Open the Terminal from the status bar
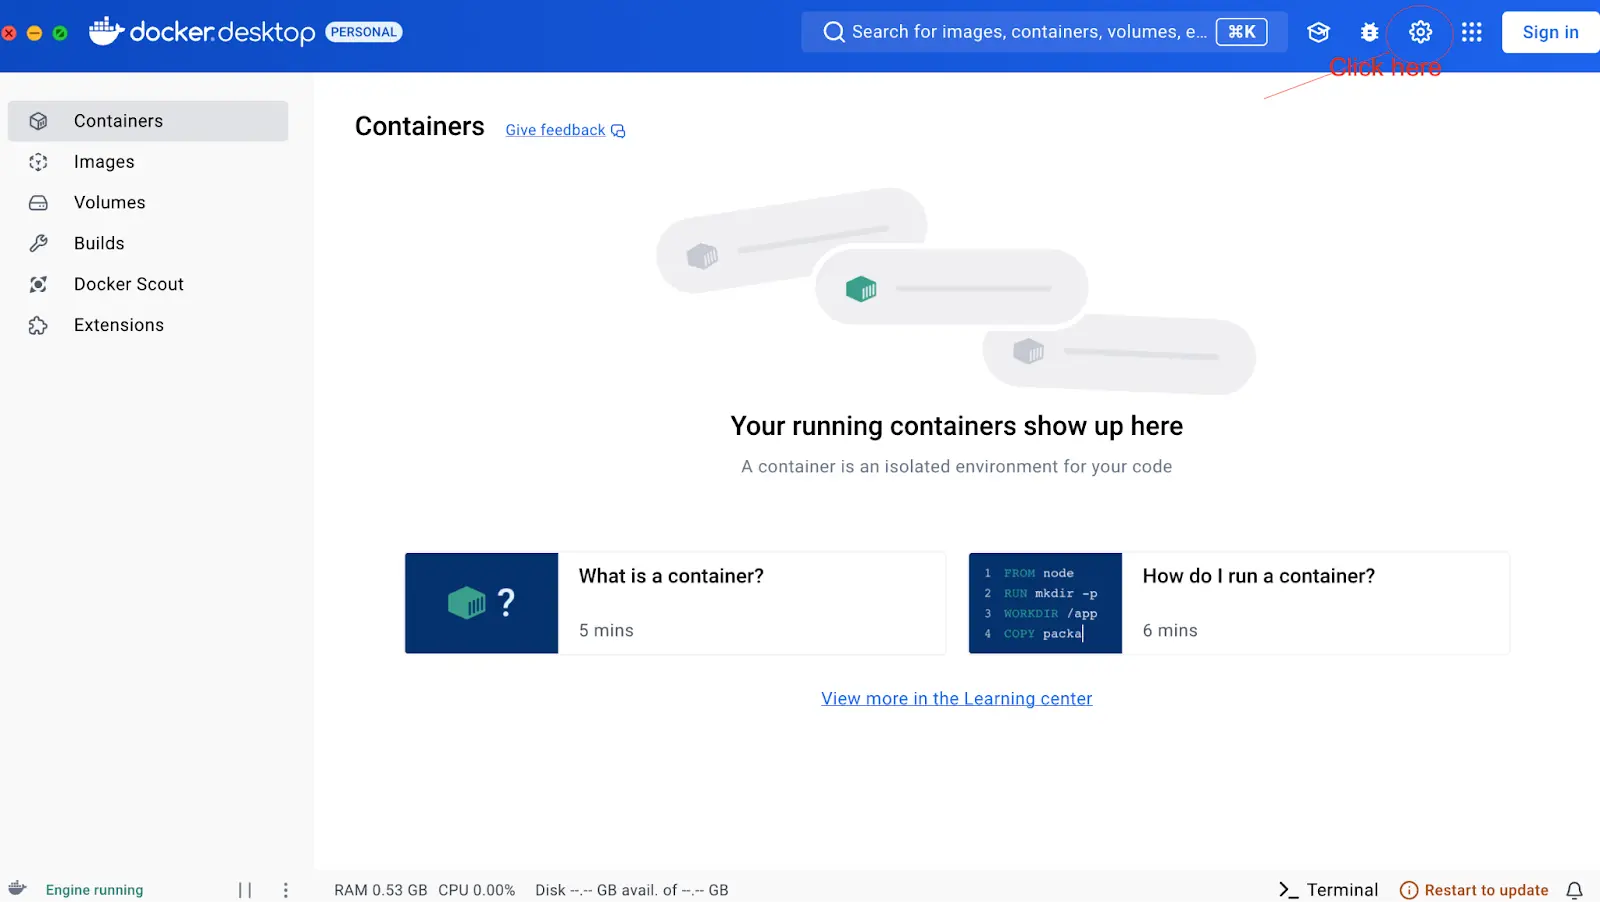Viewport: 1600px width, 902px height. (1328, 889)
